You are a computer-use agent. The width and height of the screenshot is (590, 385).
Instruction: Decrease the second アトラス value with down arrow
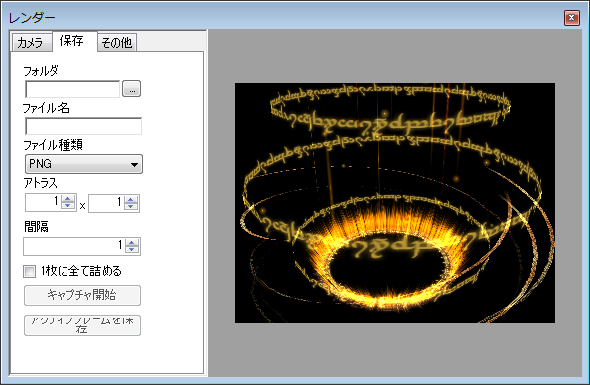[131, 206]
